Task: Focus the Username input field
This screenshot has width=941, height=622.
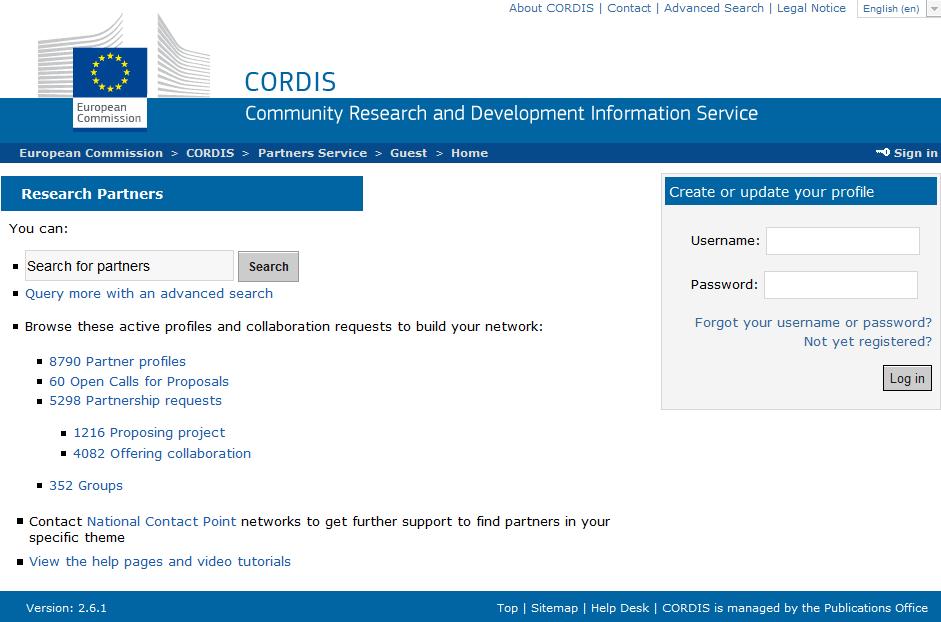Action: (x=843, y=241)
